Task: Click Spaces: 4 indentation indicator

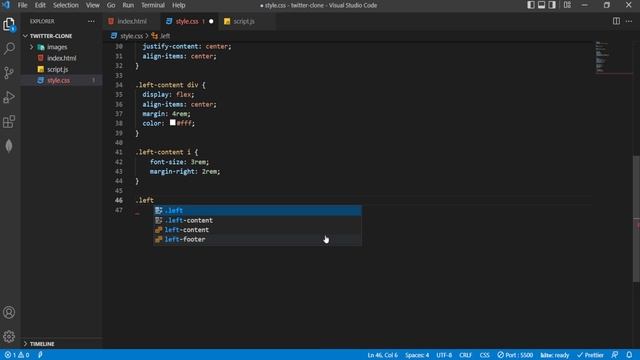Action: point(417,355)
